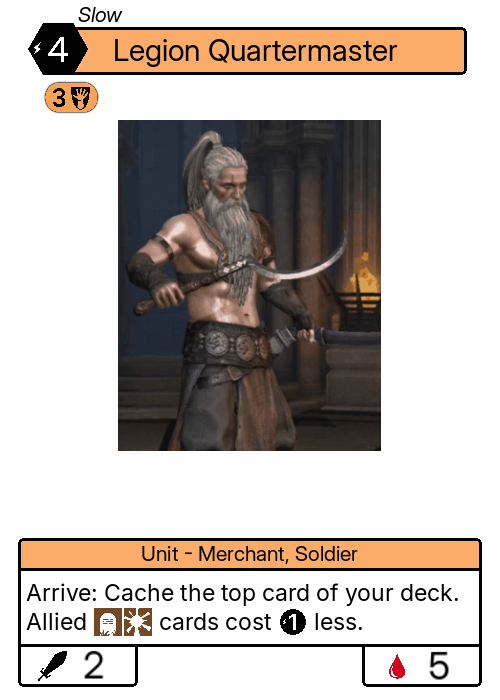Click the Legion Quartermaster title bar
Screen dimensions: 500x700
point(271,50)
